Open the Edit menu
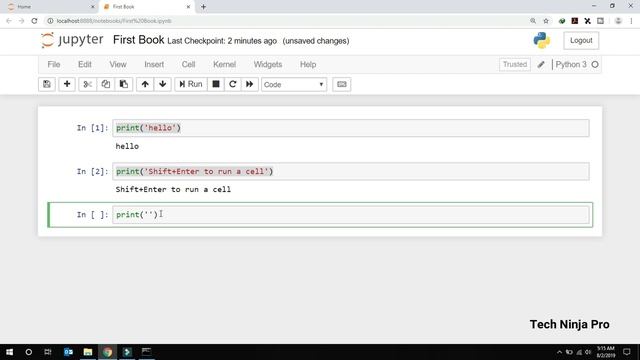The height and width of the screenshot is (360, 640). tap(84, 64)
